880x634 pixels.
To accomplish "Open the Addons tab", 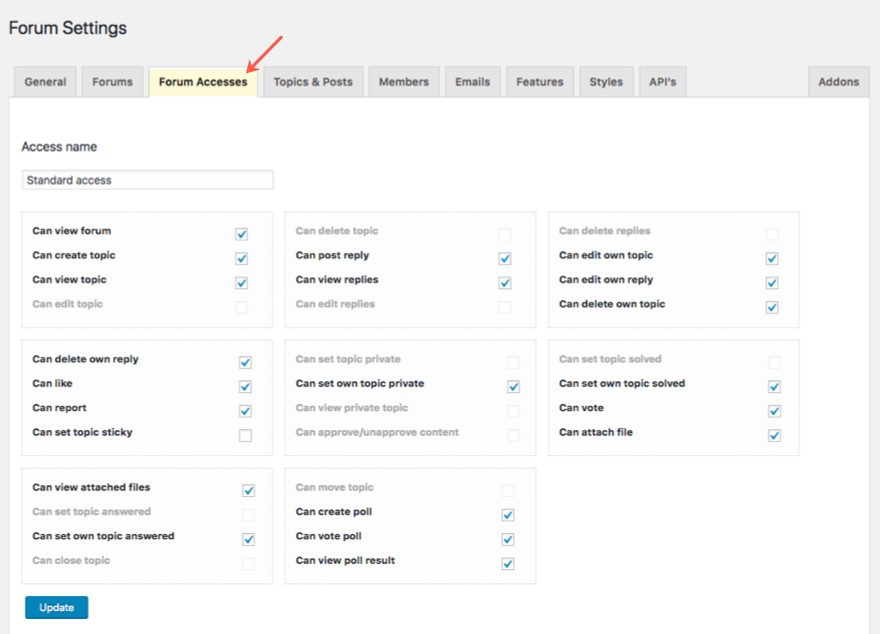I will (x=838, y=82).
